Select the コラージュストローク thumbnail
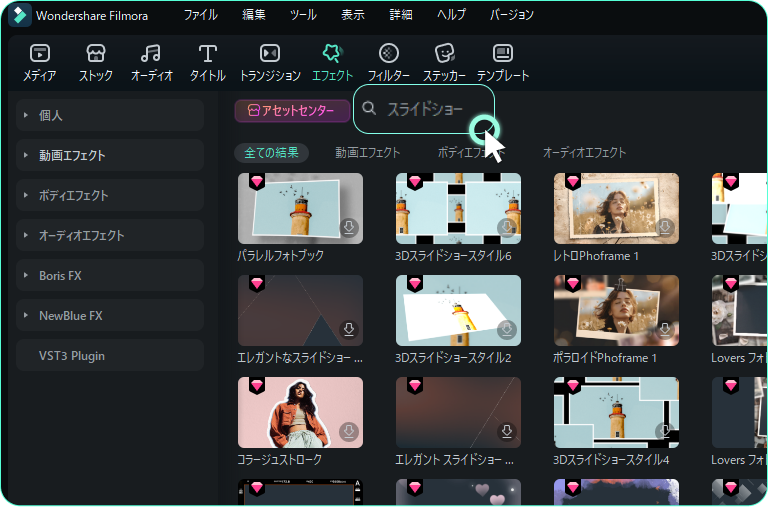The width and height of the screenshot is (768, 507). click(x=300, y=412)
